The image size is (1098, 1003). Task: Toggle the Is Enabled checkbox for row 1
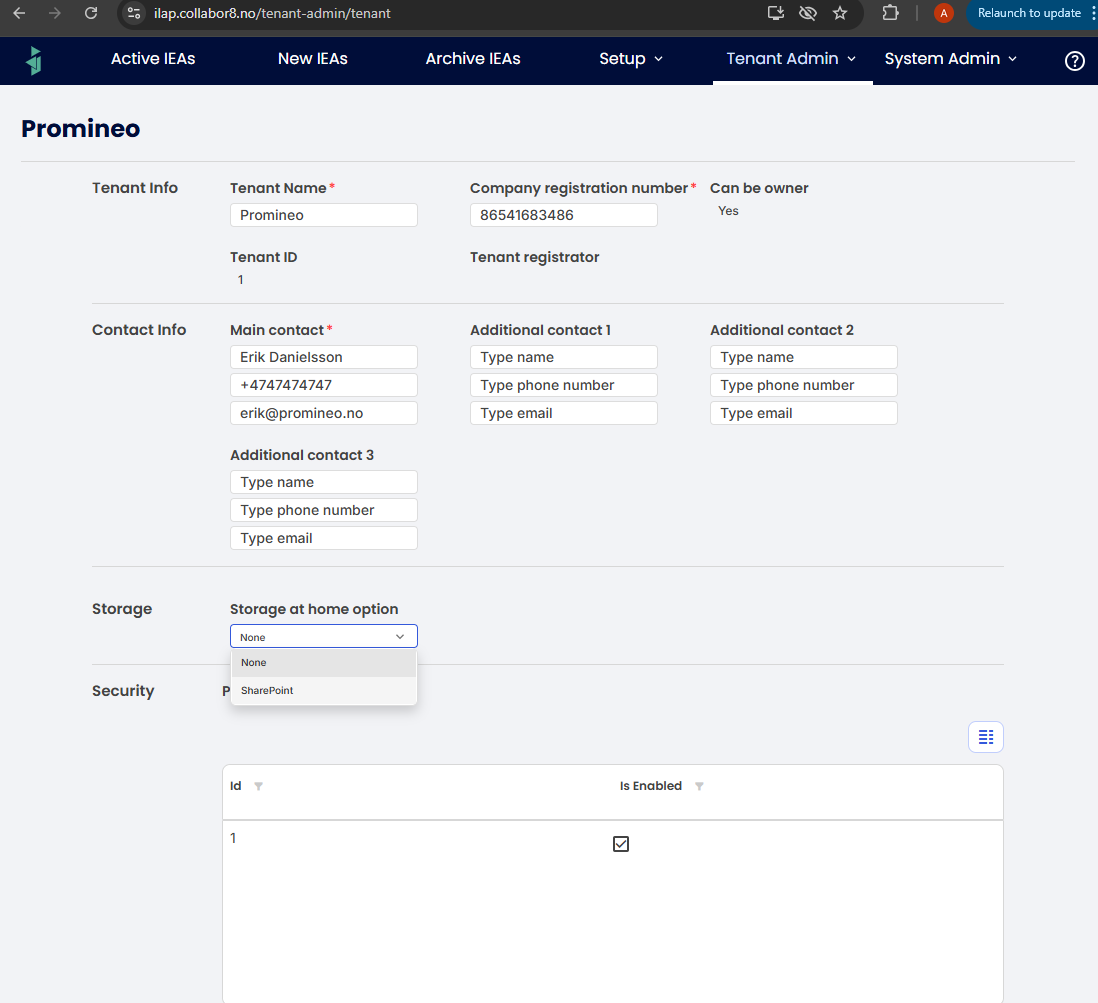620,844
